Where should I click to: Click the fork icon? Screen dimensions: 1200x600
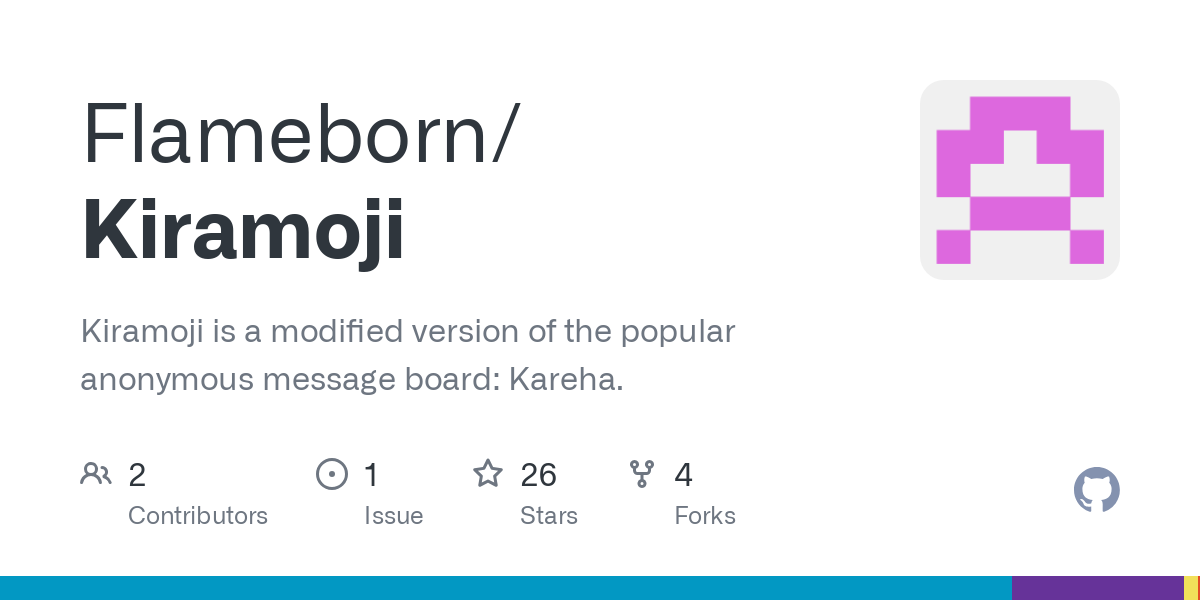point(642,473)
